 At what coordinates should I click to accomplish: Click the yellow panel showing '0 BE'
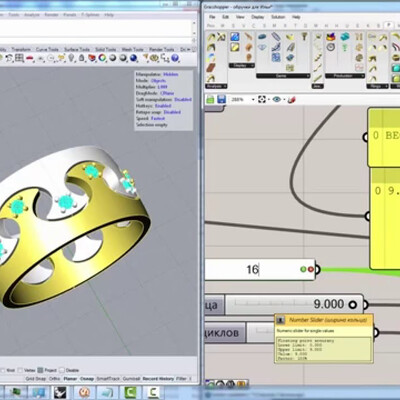(384, 137)
